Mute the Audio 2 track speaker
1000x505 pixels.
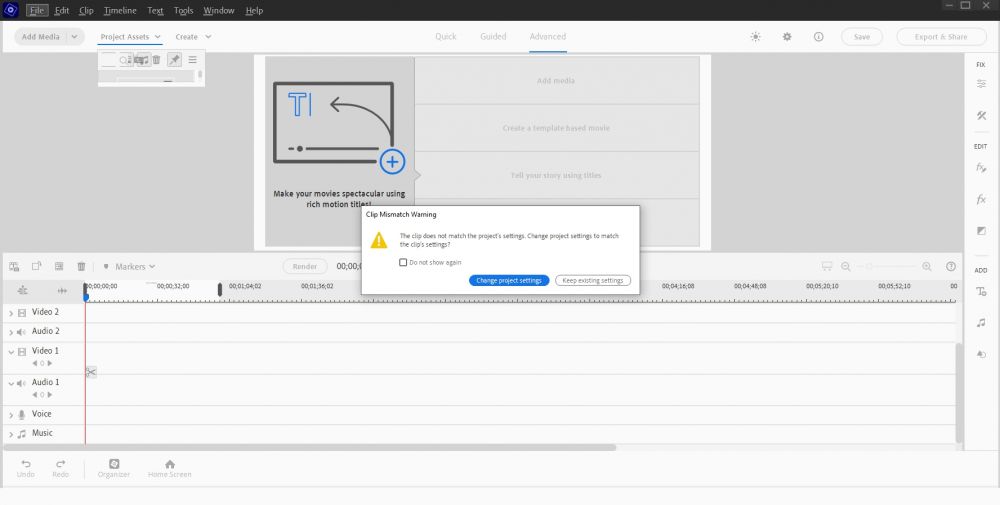[x=21, y=332]
